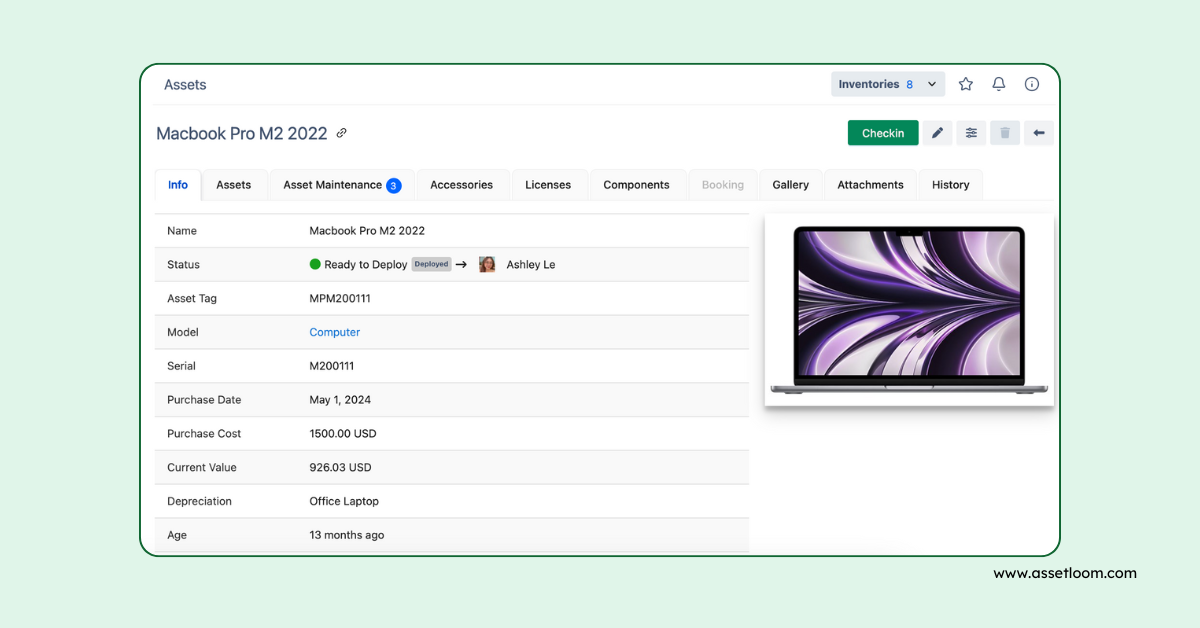Select the Accessories tab
Viewport: 1200px width, 628px height.
(x=462, y=185)
